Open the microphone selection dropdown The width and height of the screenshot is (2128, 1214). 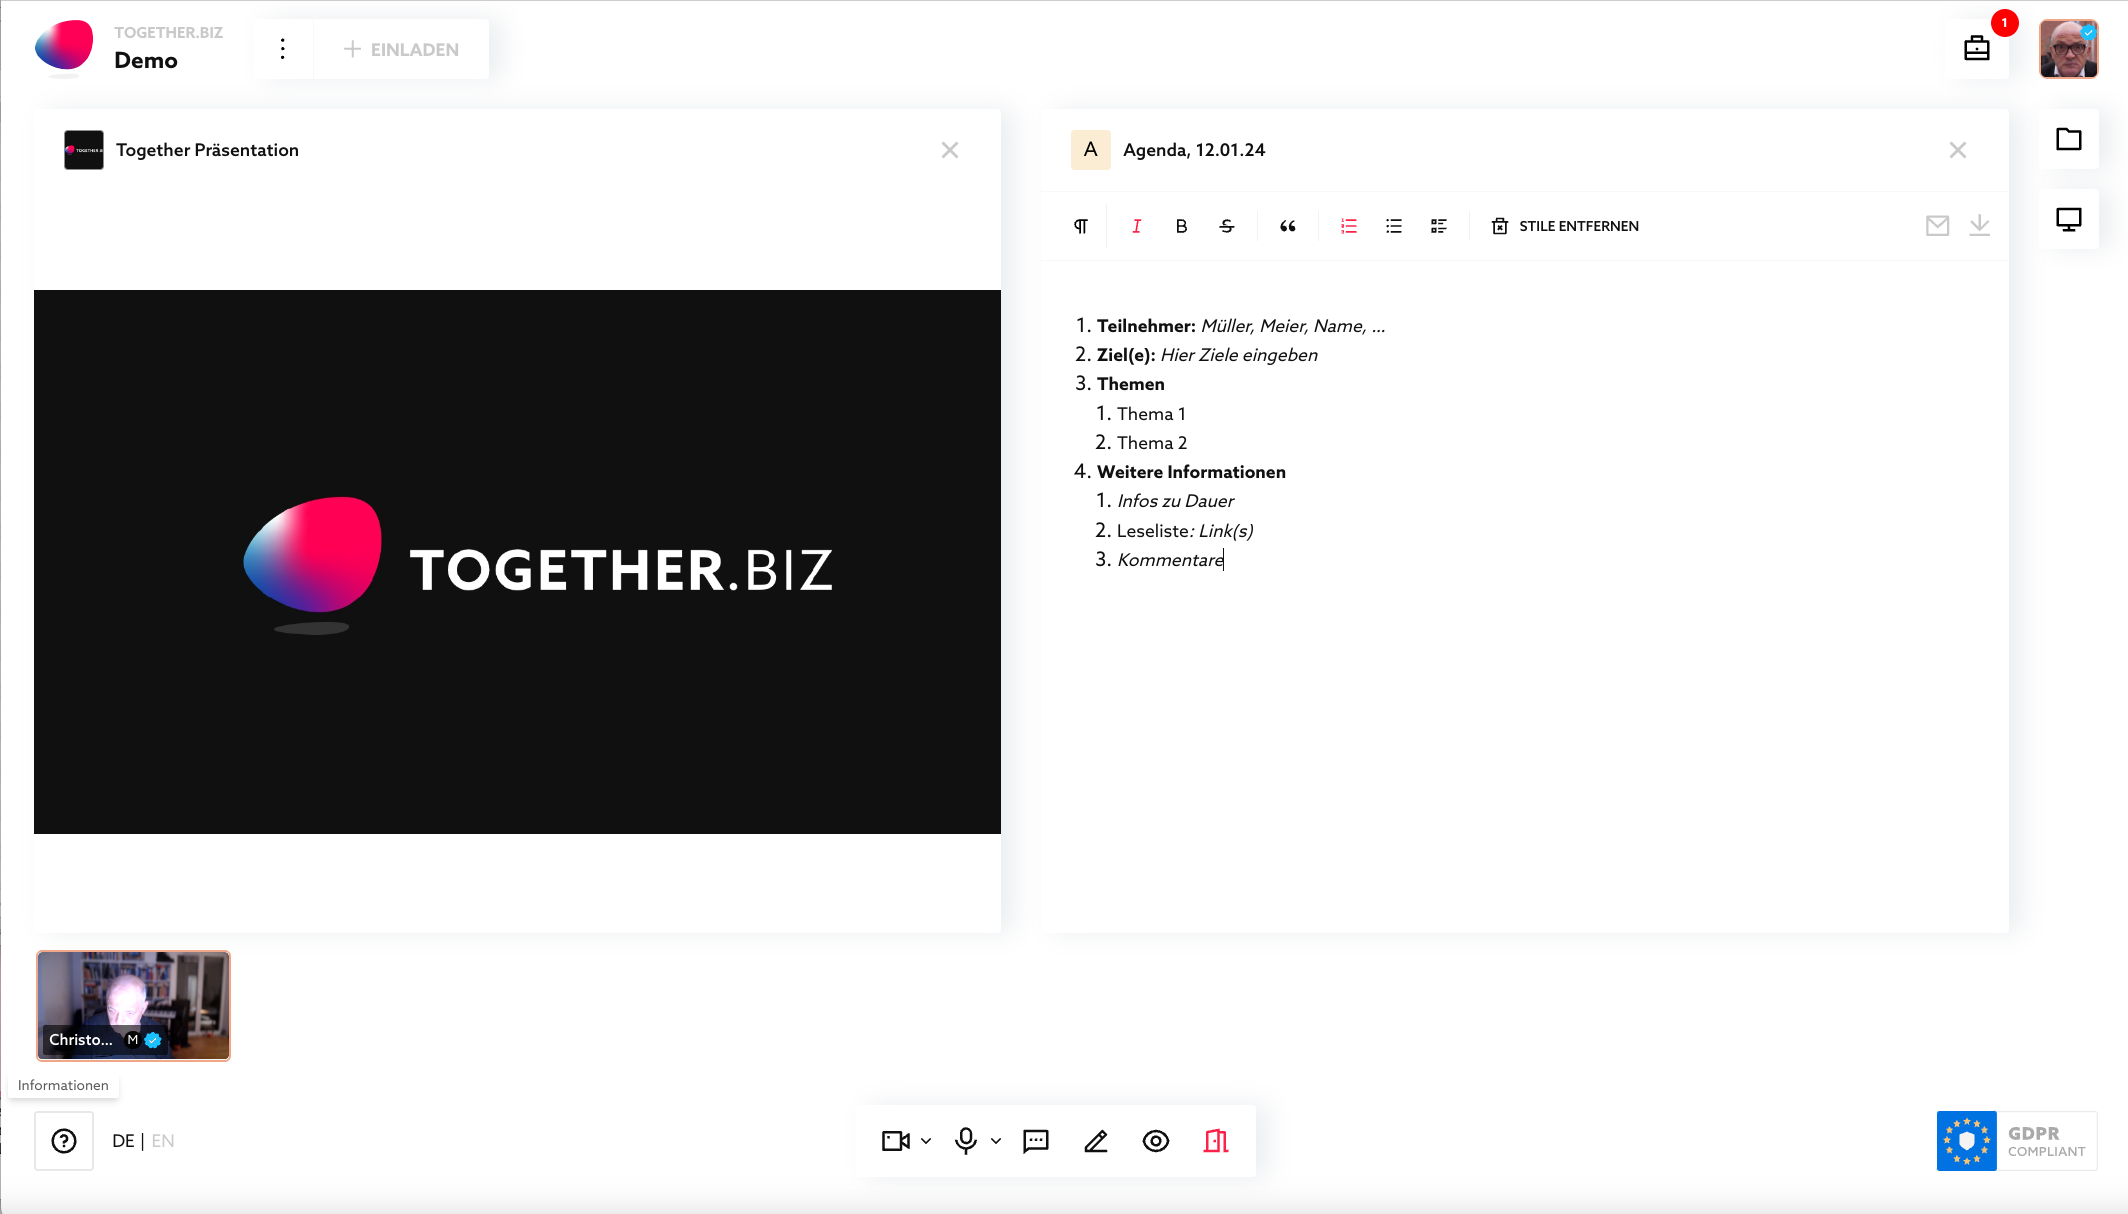pos(995,1140)
